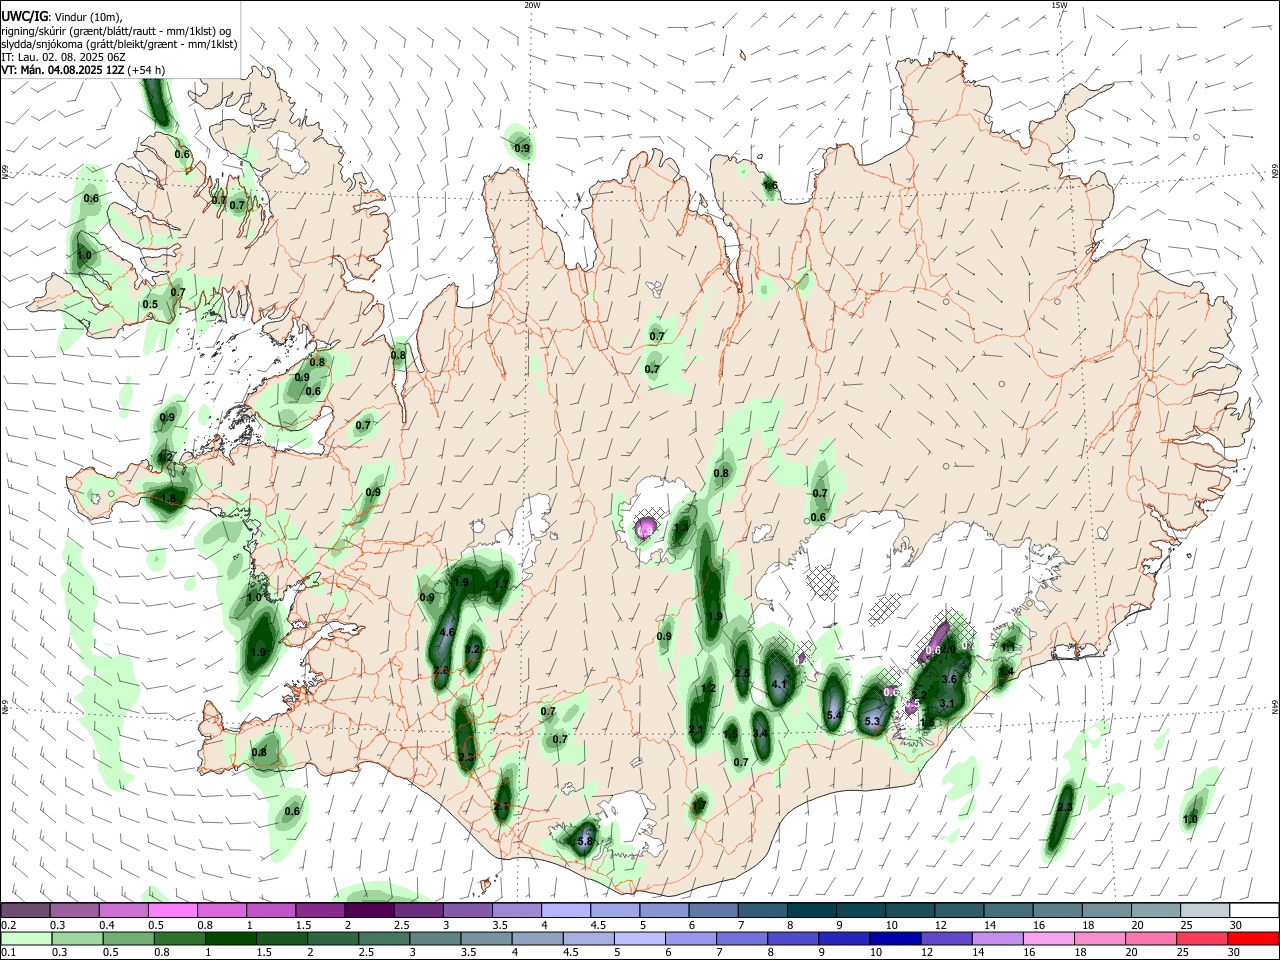Click the 15W longitude label

[1059, 5]
